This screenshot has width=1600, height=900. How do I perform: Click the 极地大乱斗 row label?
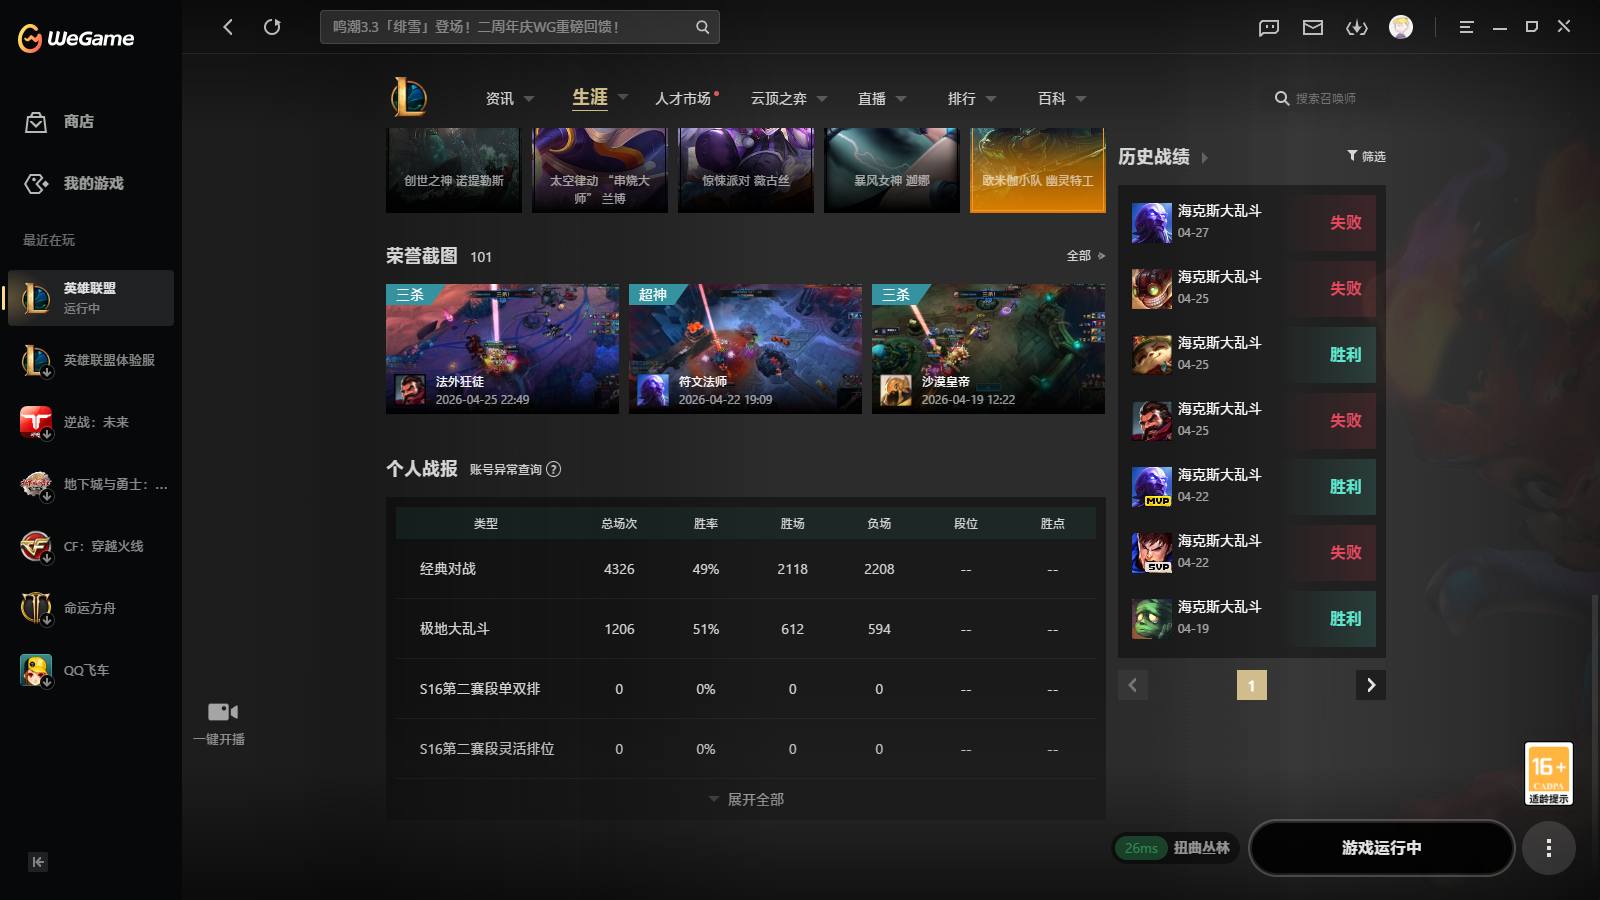pyautogui.click(x=455, y=629)
